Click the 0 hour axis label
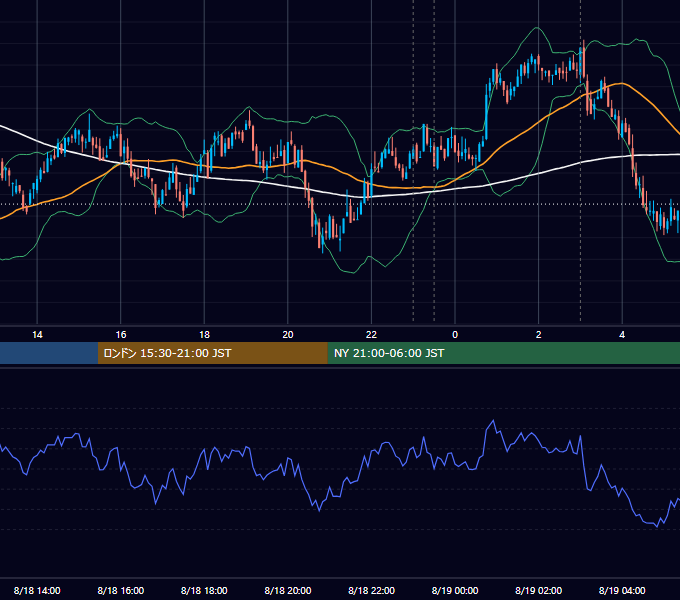The width and height of the screenshot is (680, 600). point(455,335)
